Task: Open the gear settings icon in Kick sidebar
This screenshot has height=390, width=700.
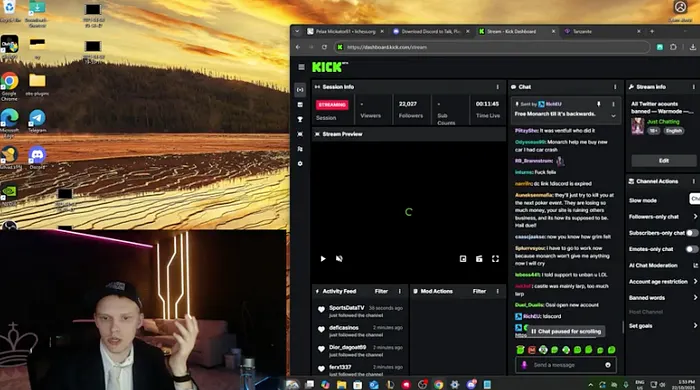Action: point(300,163)
